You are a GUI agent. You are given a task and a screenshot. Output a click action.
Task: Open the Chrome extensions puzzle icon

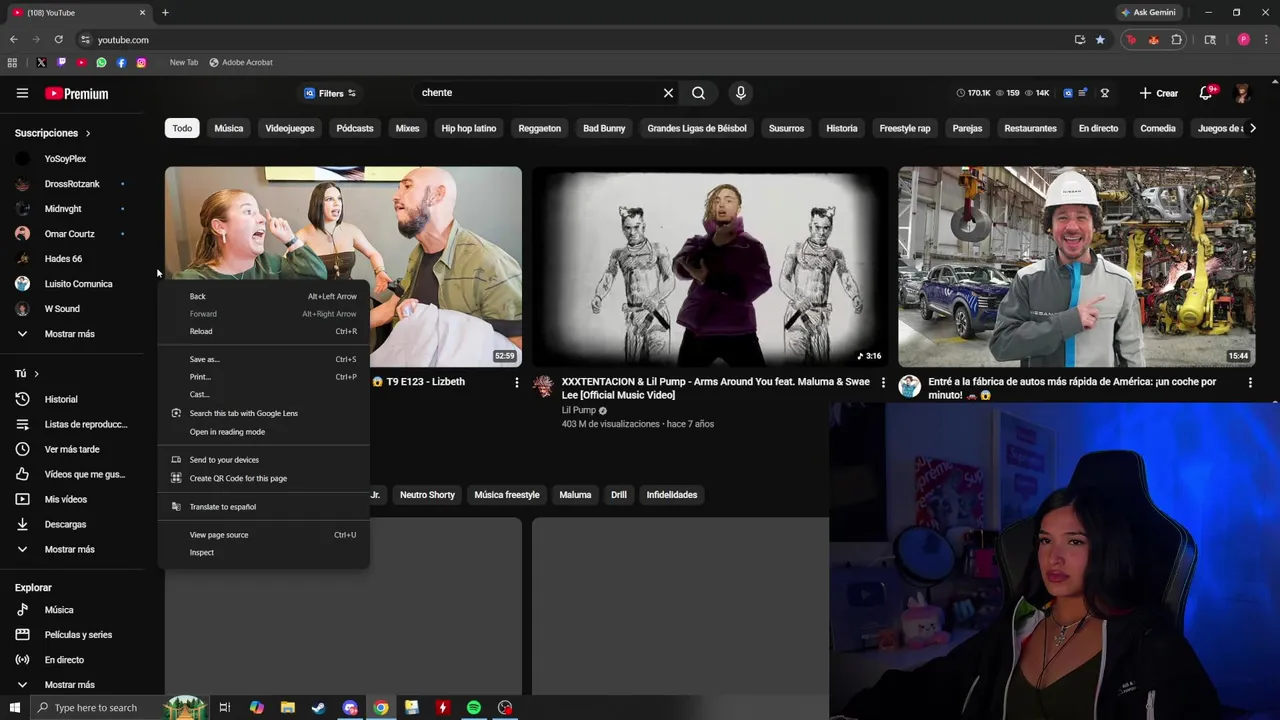1176,40
